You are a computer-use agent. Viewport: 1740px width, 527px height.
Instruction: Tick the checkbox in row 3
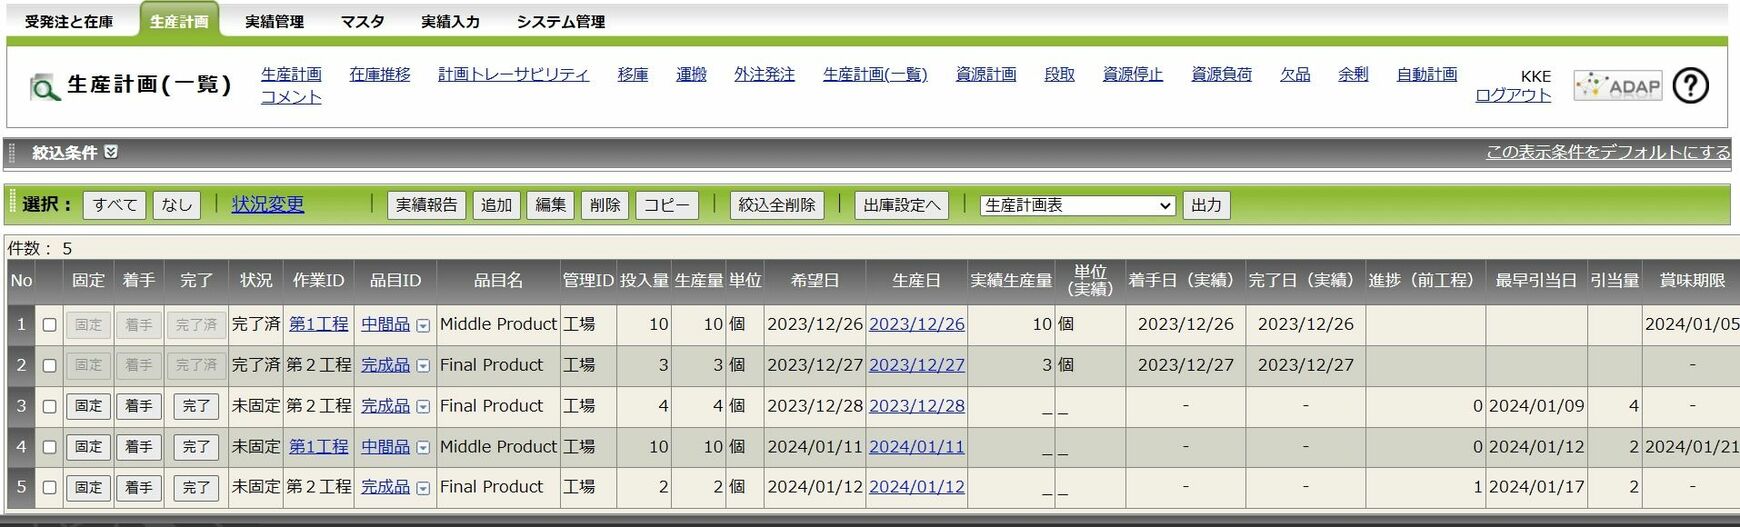pos(49,407)
